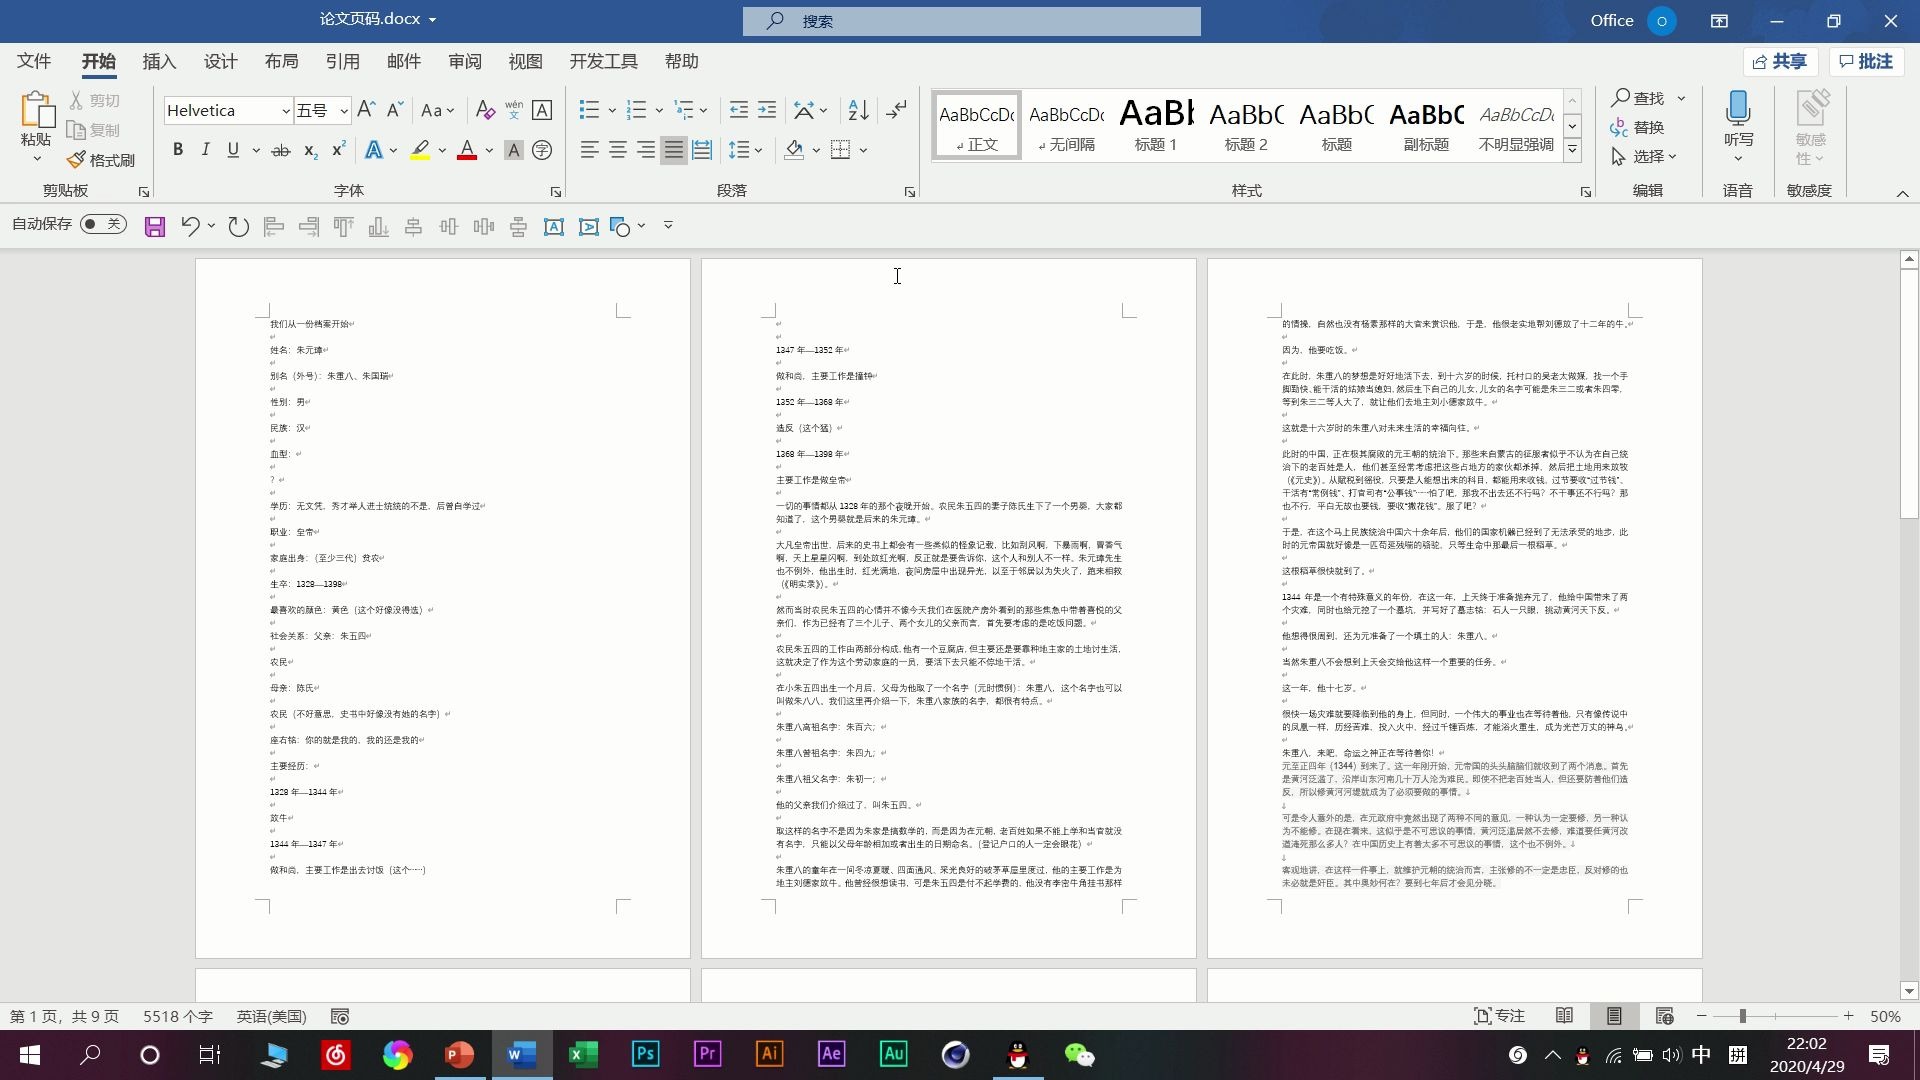Open the 插入 ribbon tab

(x=159, y=62)
